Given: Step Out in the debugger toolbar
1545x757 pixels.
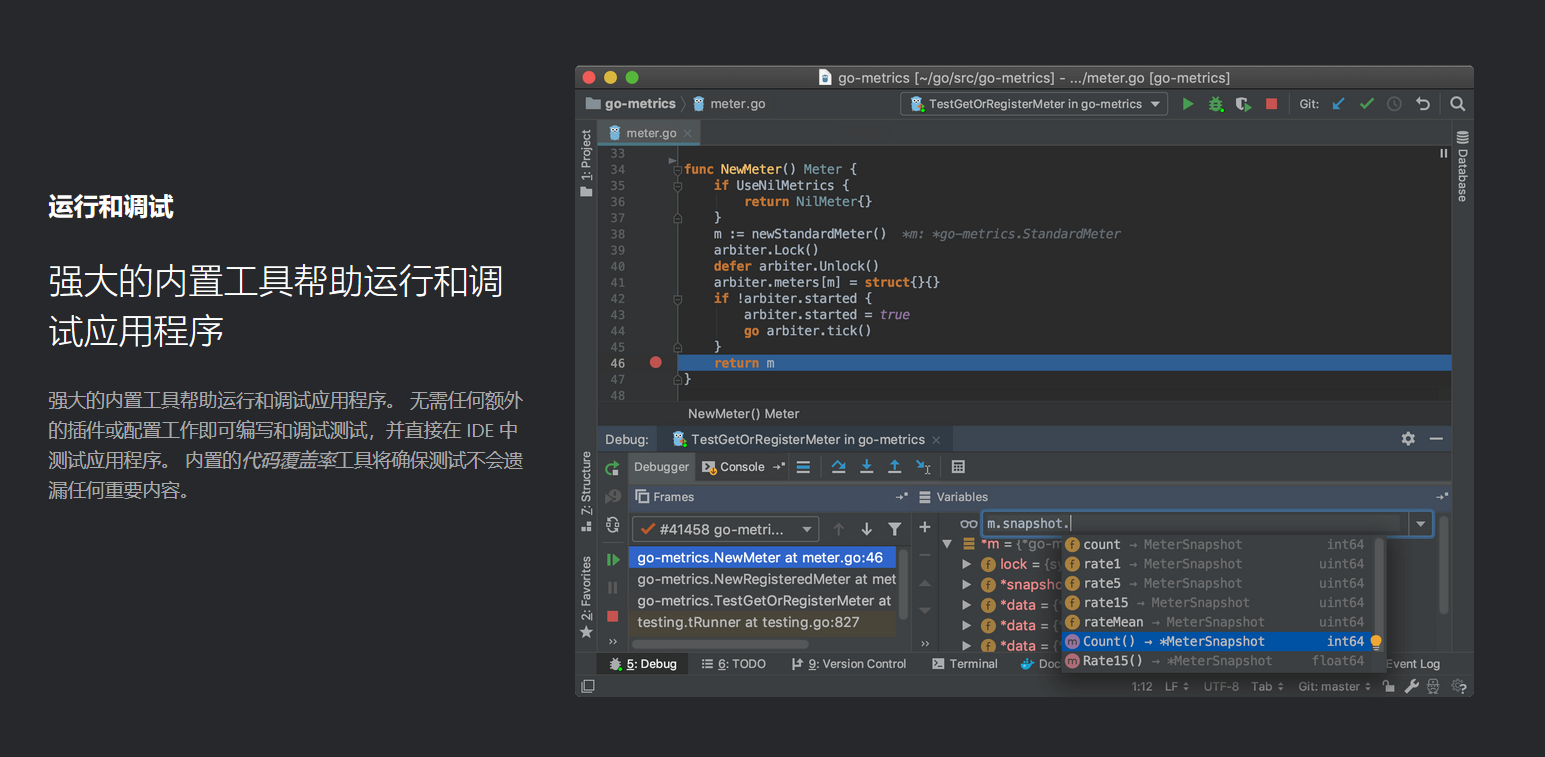Looking at the screenshot, I should coord(894,467).
